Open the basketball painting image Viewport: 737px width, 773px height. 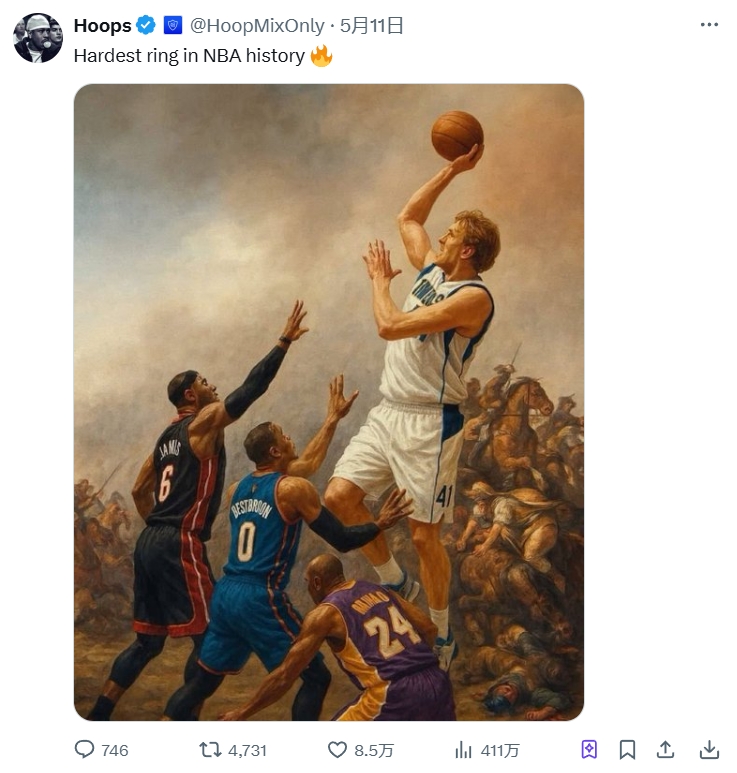point(328,402)
